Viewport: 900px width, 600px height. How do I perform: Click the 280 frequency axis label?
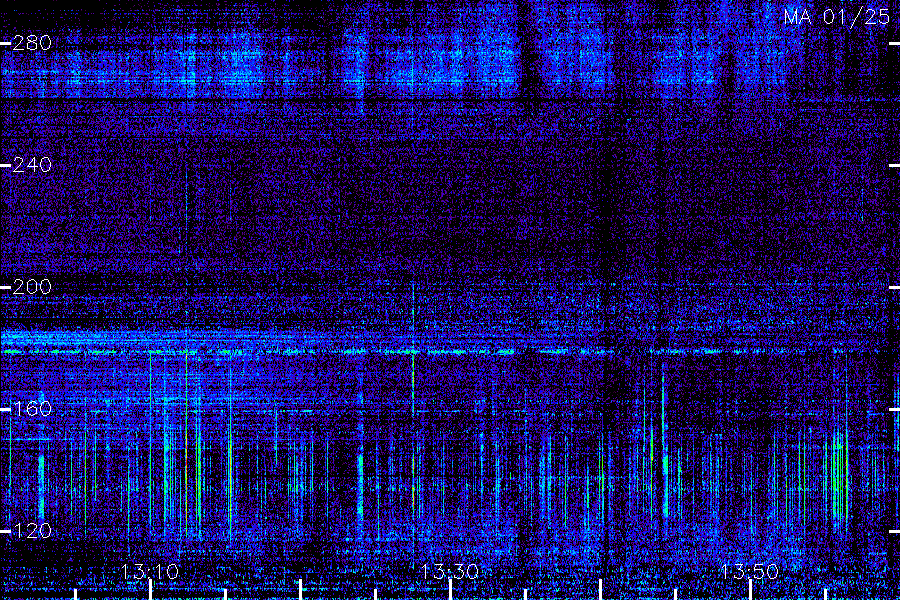[x=32, y=43]
